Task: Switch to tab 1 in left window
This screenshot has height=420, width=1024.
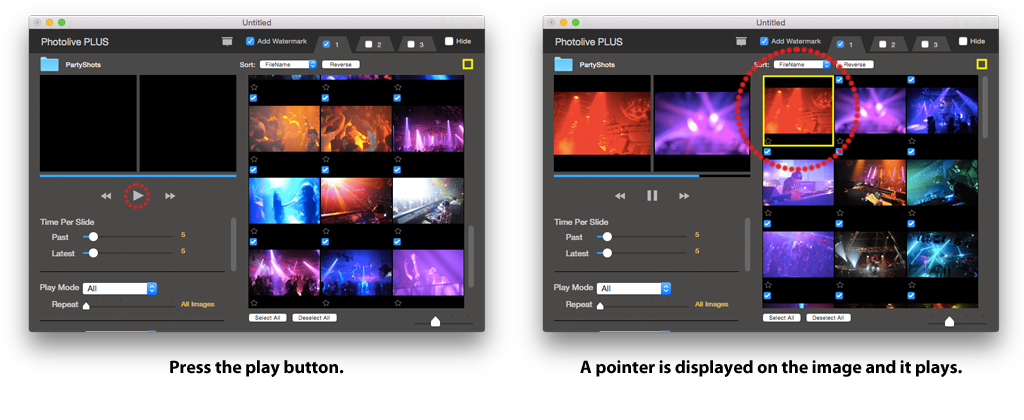Action: tap(332, 44)
